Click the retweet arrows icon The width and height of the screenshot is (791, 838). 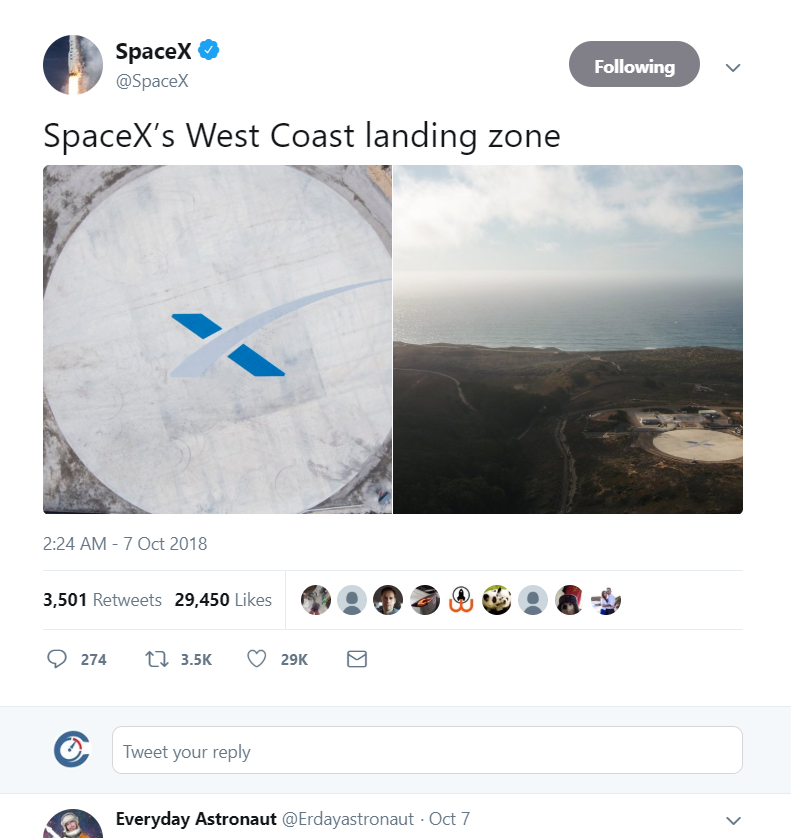pyautogui.click(x=156, y=659)
